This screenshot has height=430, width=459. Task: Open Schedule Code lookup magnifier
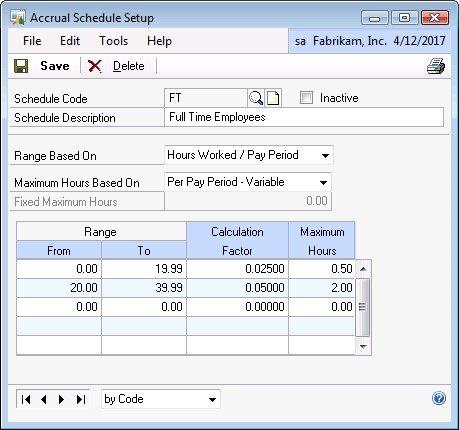coord(256,98)
